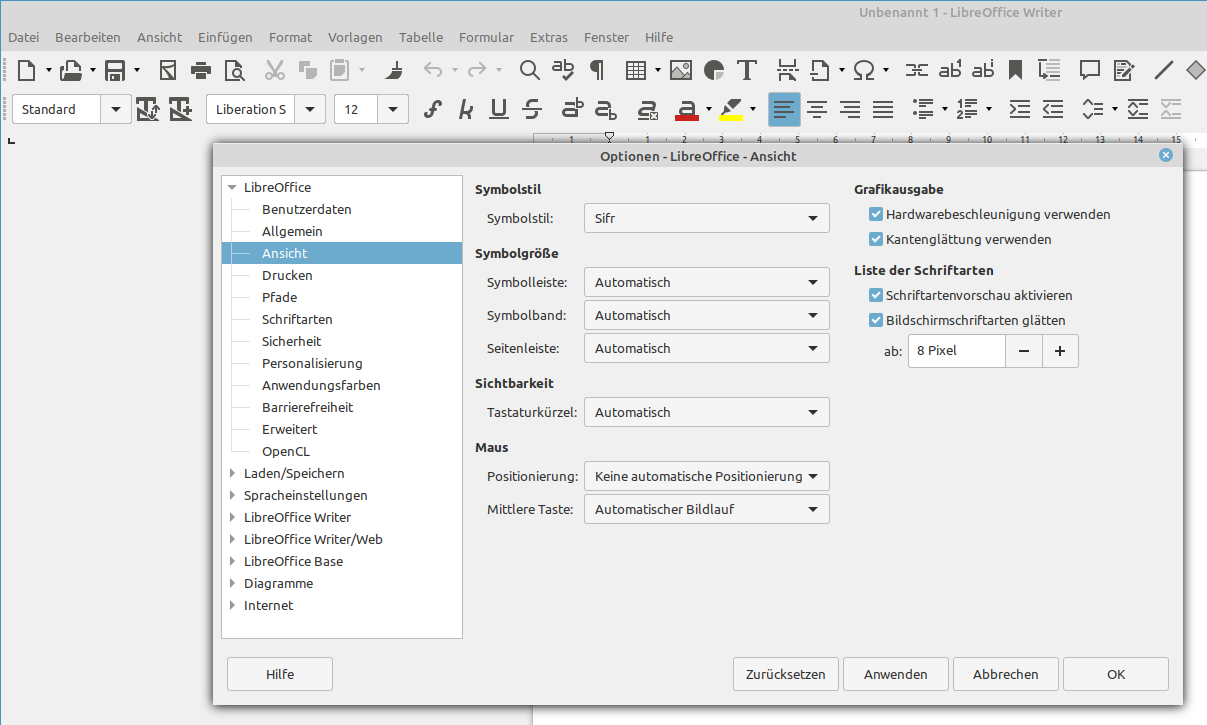Click the yellow highlighting color button
The image size is (1207, 725).
coord(731,109)
